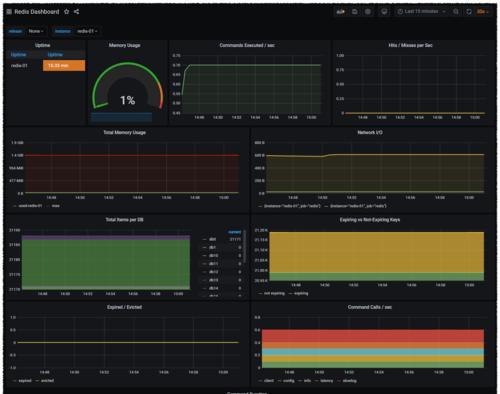This screenshot has height=394, width=500.
Task: Click the red band in Command Calls chart
Action: click(x=373, y=336)
